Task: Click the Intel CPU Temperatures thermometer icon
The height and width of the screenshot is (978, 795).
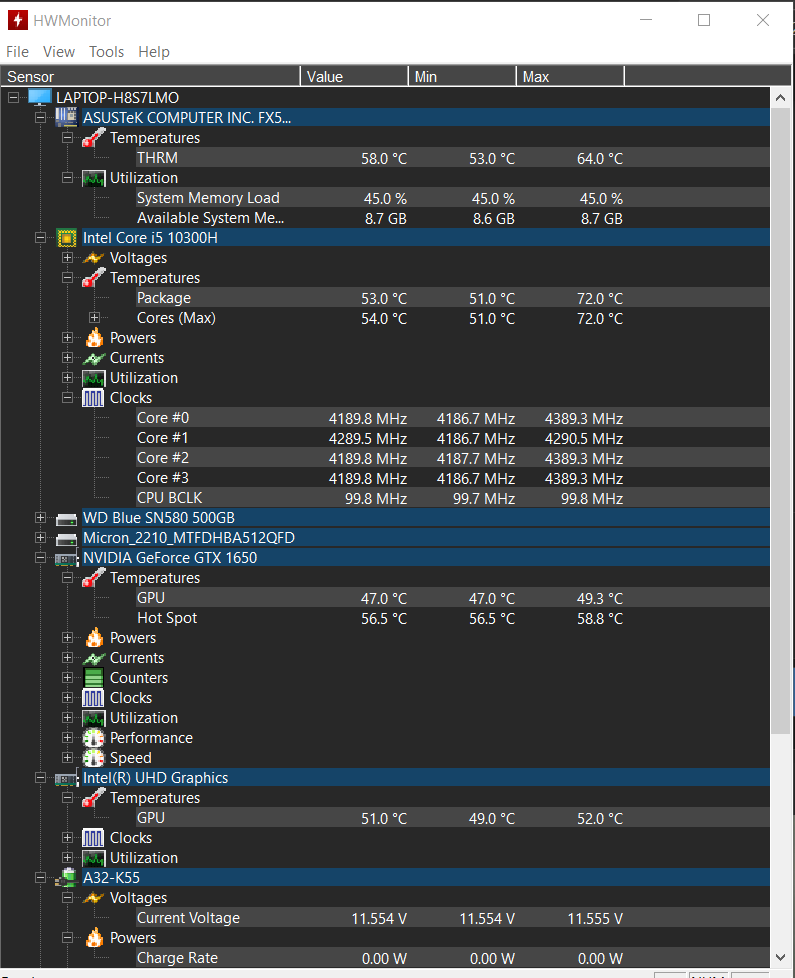Action: point(94,278)
